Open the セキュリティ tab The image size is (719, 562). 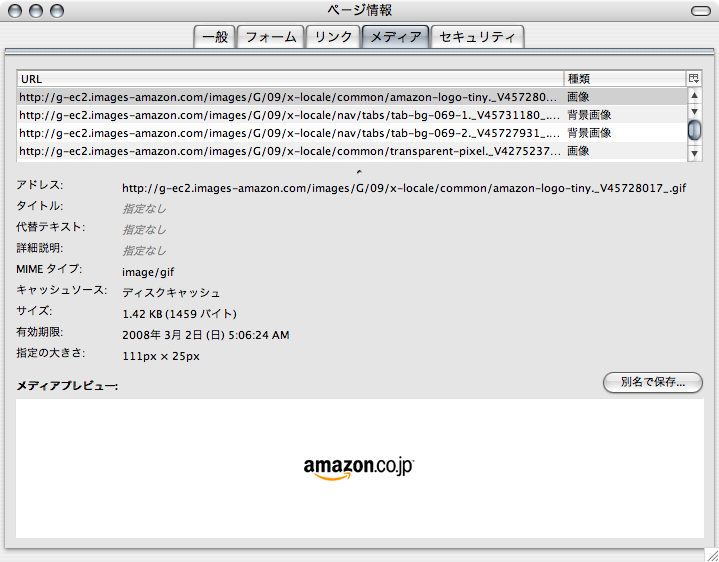click(477, 37)
